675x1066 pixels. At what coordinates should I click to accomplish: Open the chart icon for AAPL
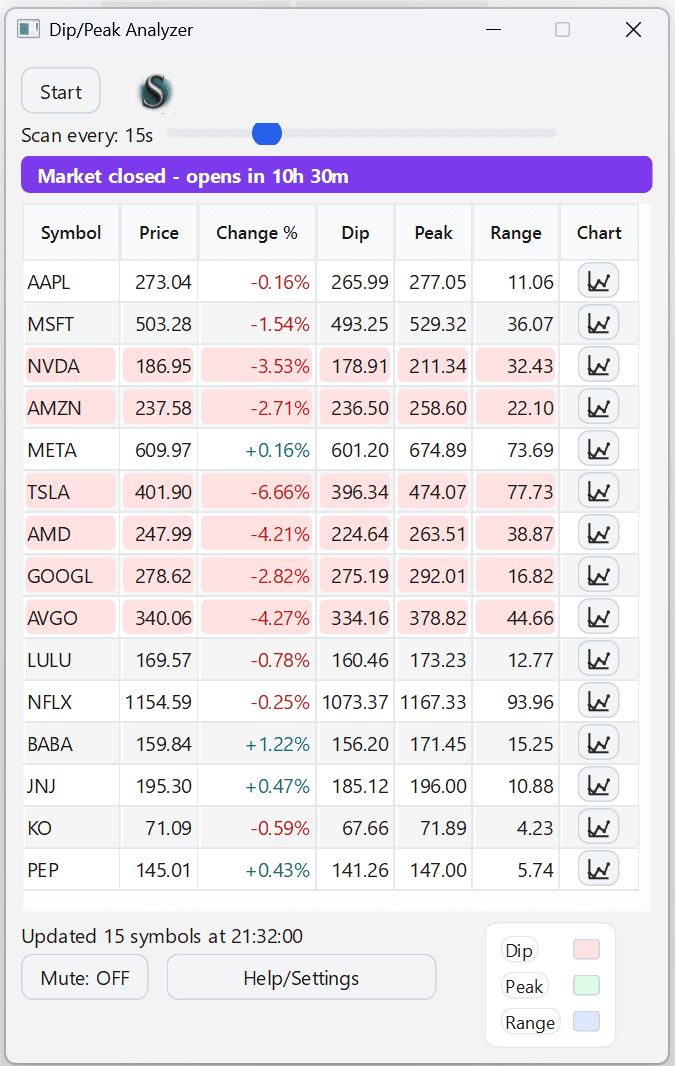pos(598,282)
